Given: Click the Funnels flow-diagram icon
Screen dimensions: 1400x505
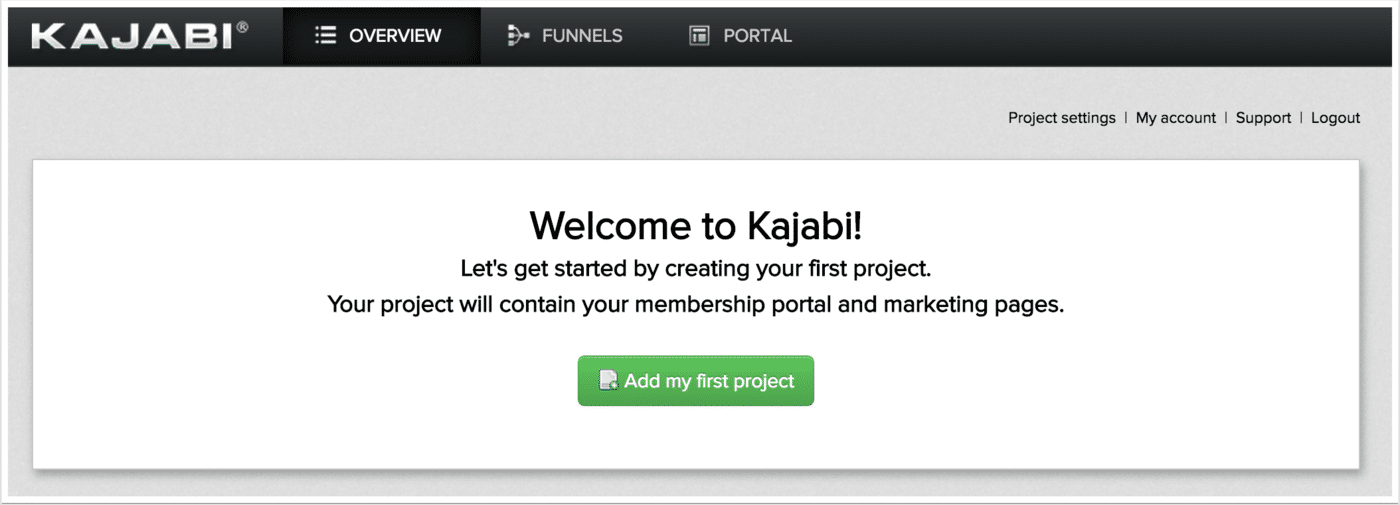Looking at the screenshot, I should (x=518, y=36).
